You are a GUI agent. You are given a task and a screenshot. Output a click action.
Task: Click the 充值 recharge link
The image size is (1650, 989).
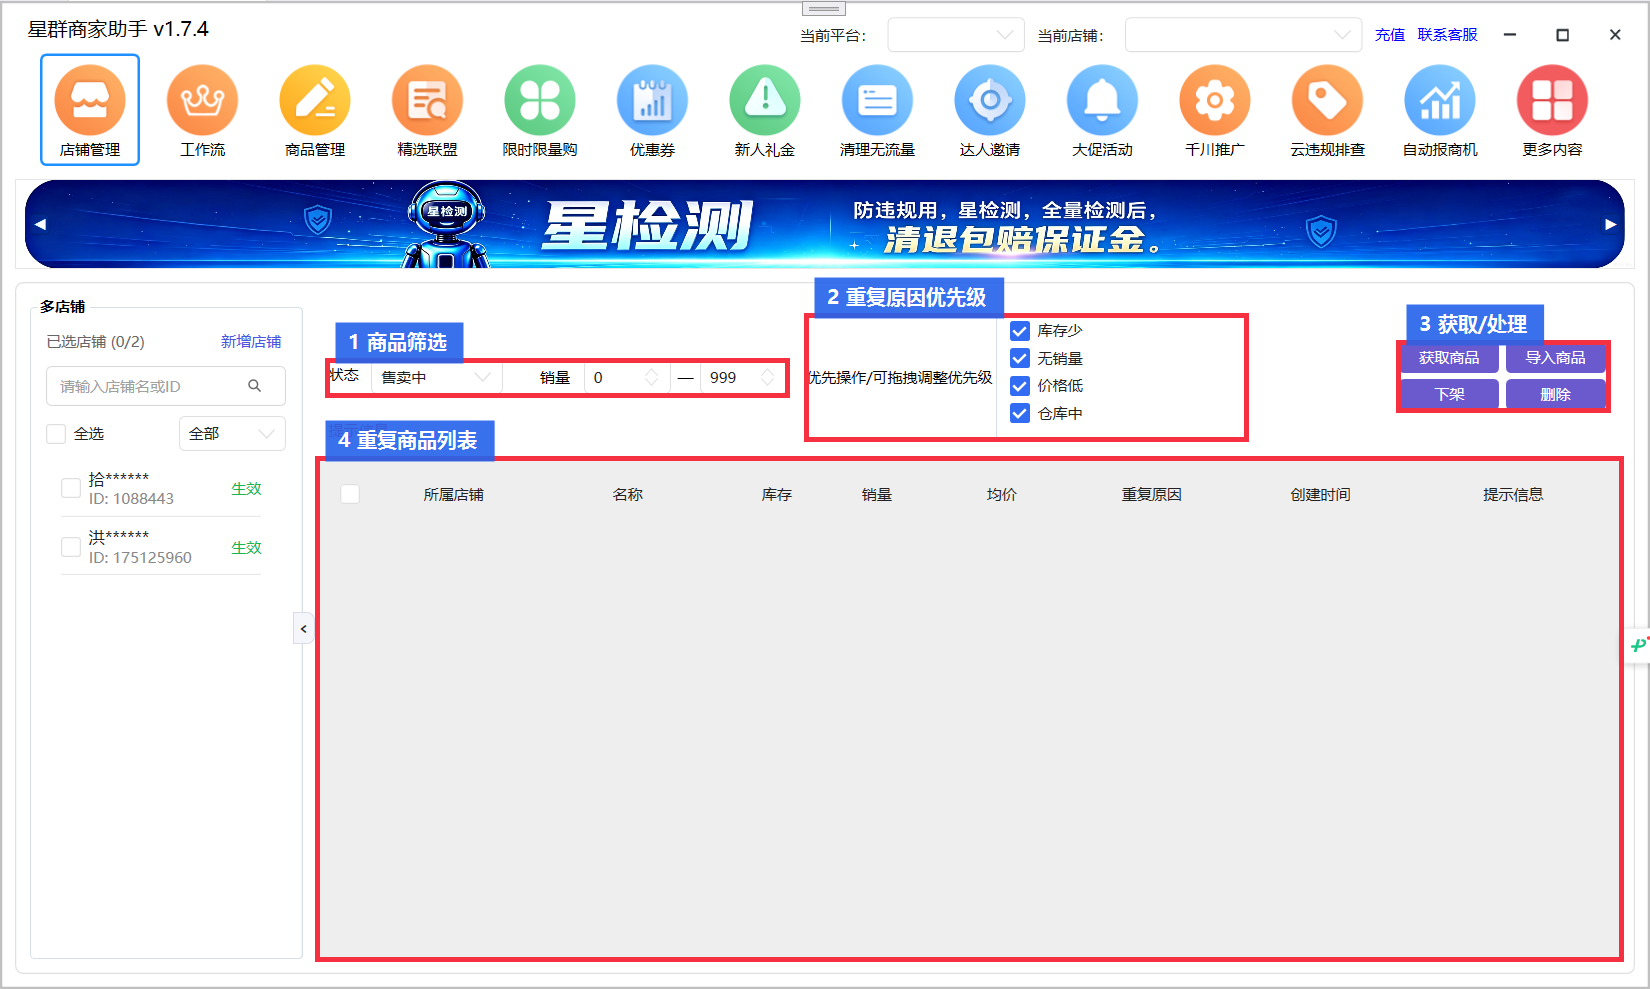tap(1389, 35)
